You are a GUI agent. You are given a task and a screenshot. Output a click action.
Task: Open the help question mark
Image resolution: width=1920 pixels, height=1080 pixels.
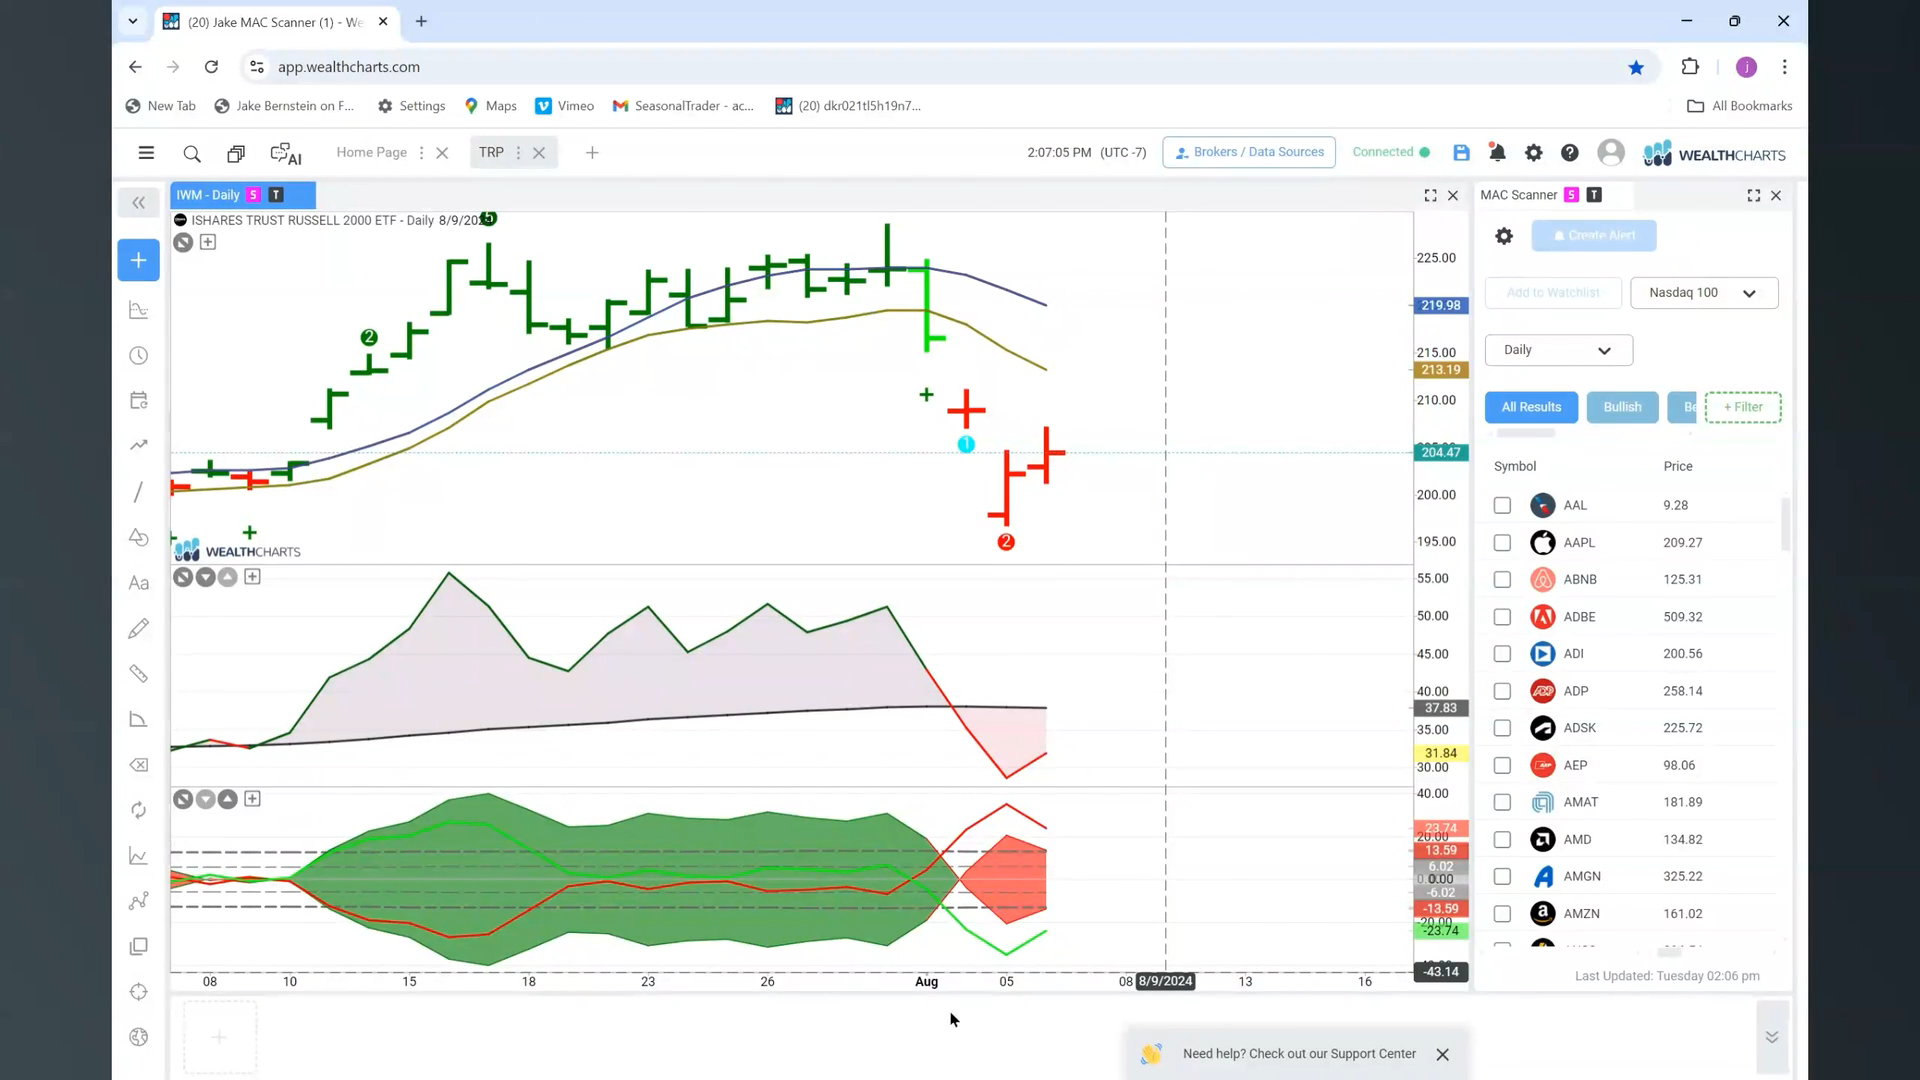coord(1569,153)
